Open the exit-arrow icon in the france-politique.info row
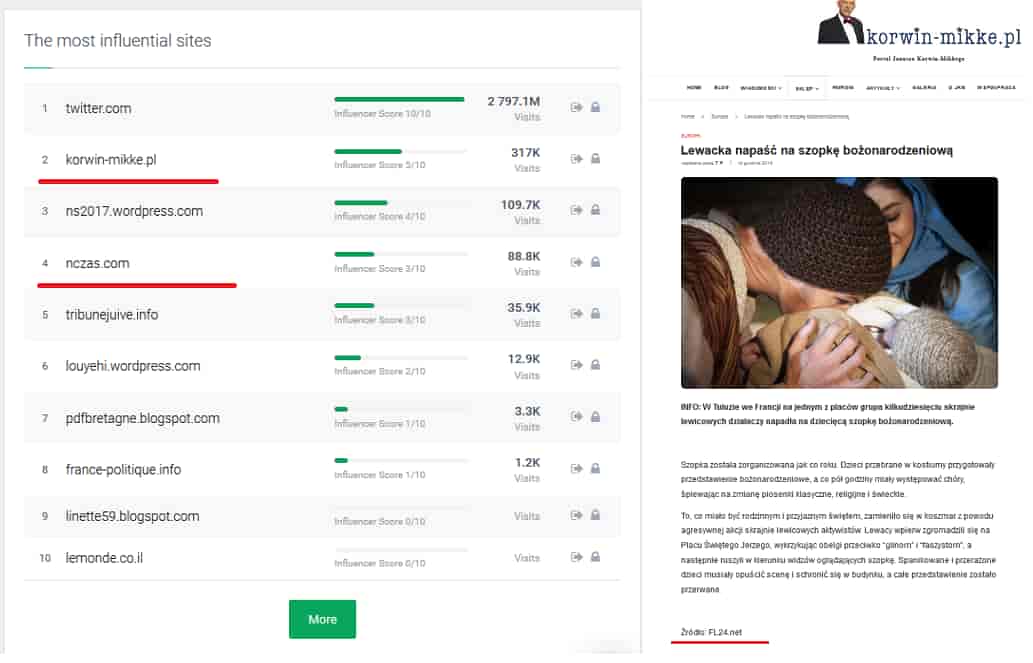 click(576, 468)
